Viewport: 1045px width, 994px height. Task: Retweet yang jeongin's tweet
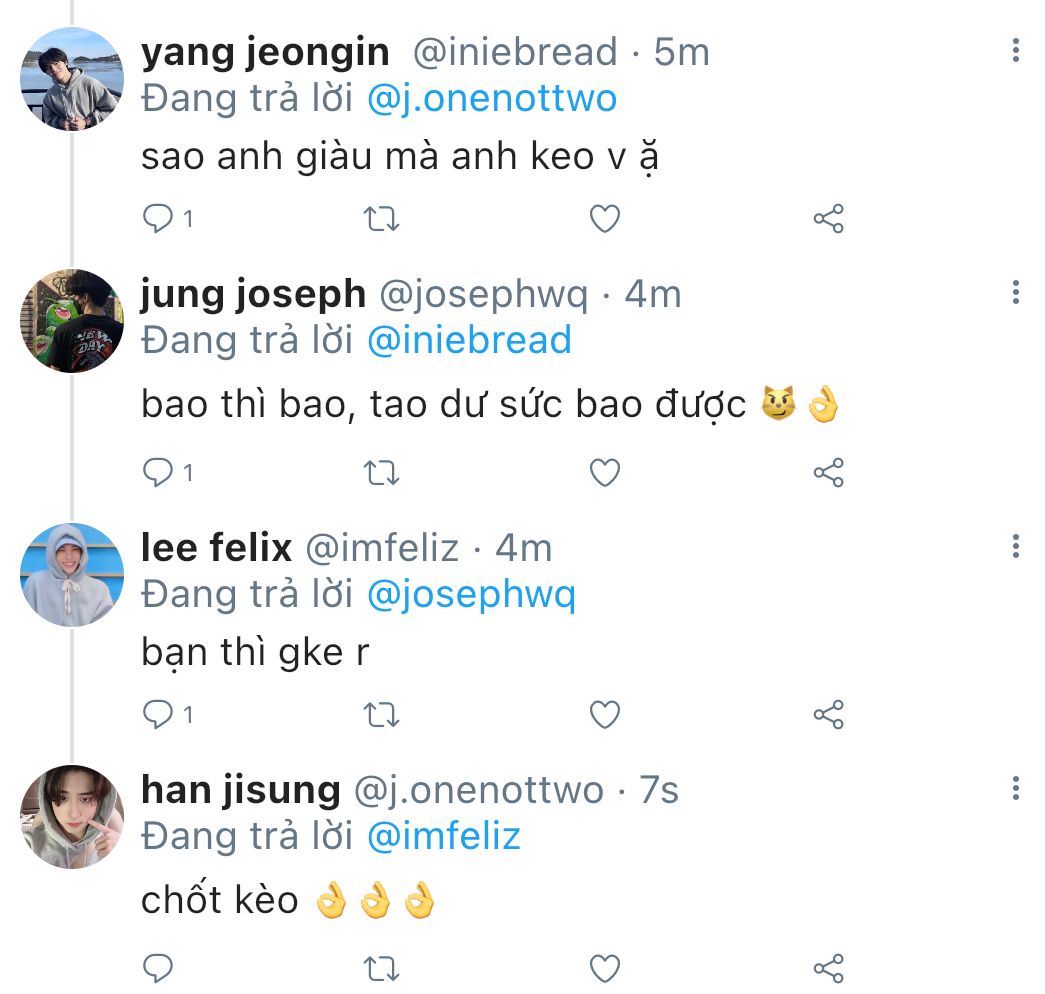pos(381,218)
